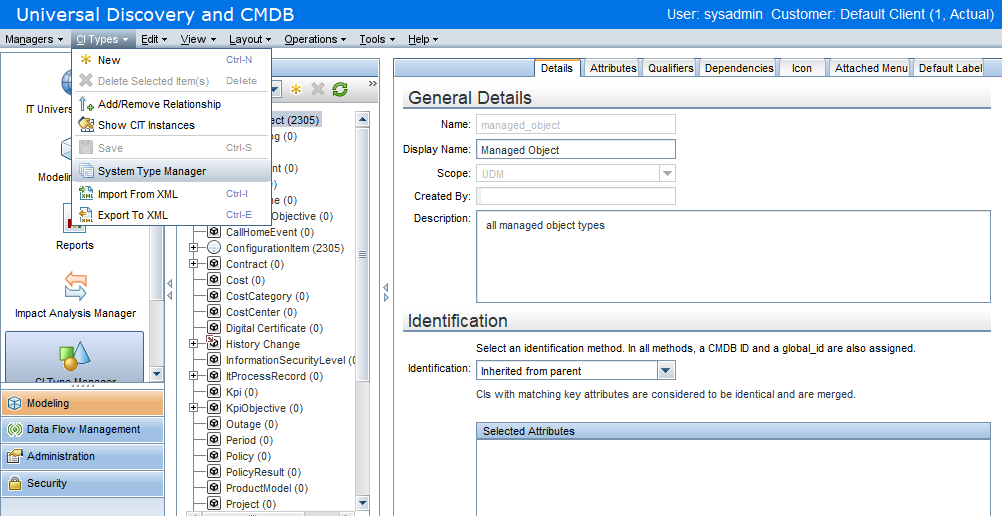Select the Digital Certificate (0) tree item
1002x516 pixels.
pos(274,328)
